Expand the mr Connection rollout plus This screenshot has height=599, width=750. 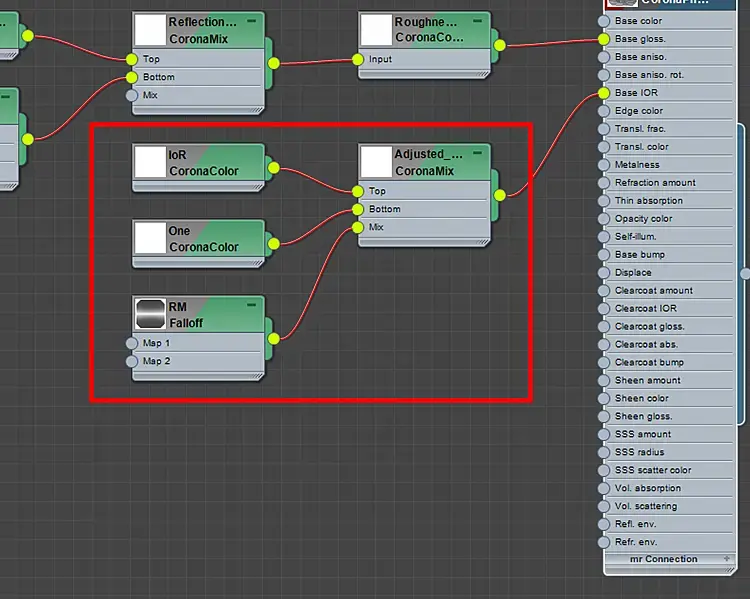[727, 559]
